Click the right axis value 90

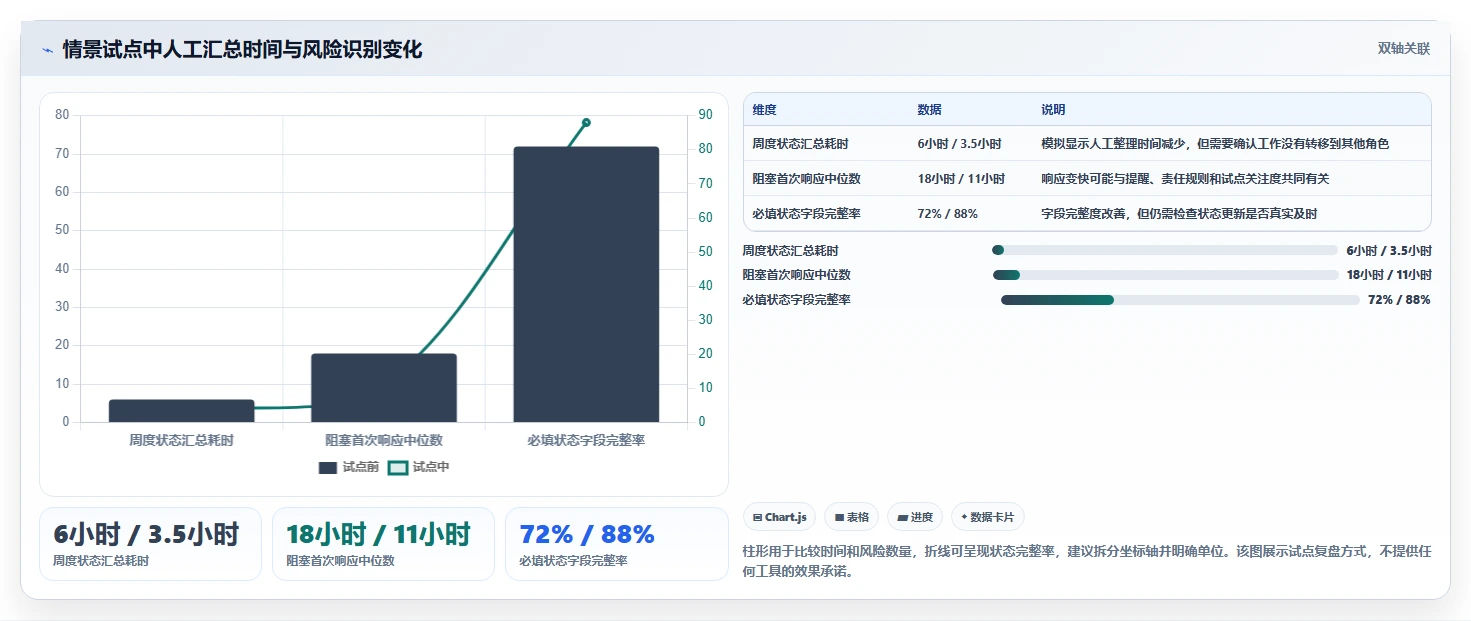click(x=705, y=115)
